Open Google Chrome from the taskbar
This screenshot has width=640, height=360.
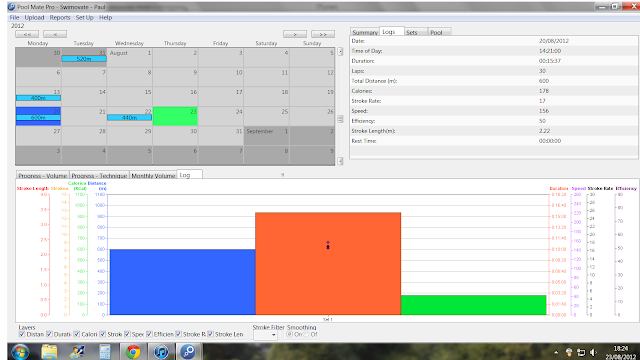click(133, 352)
